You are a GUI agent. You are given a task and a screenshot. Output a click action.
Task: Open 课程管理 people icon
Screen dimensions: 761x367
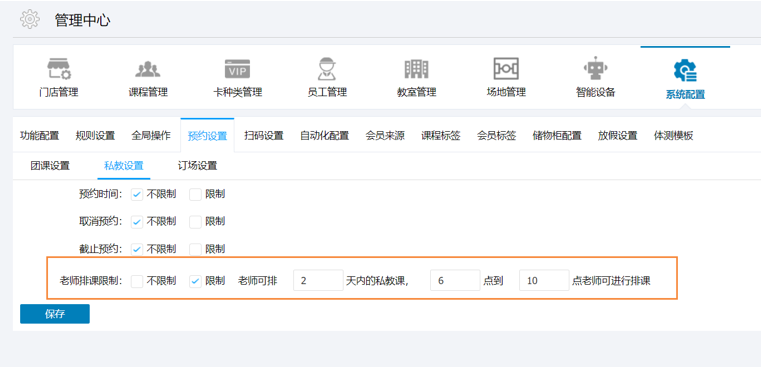point(148,69)
